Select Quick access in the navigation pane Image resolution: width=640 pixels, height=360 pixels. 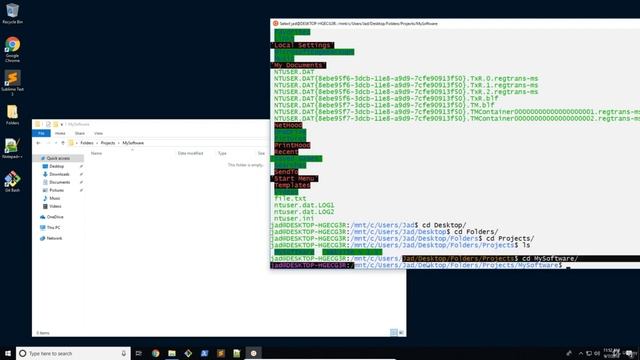point(58,158)
